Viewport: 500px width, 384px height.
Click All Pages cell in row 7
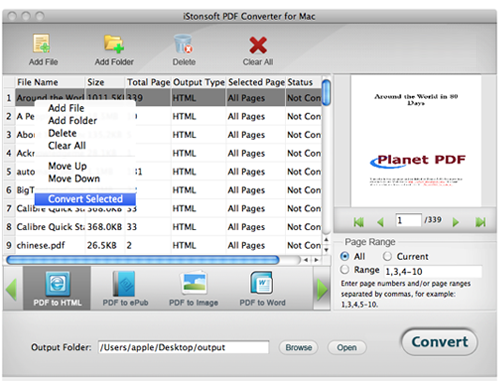[x=256, y=209]
